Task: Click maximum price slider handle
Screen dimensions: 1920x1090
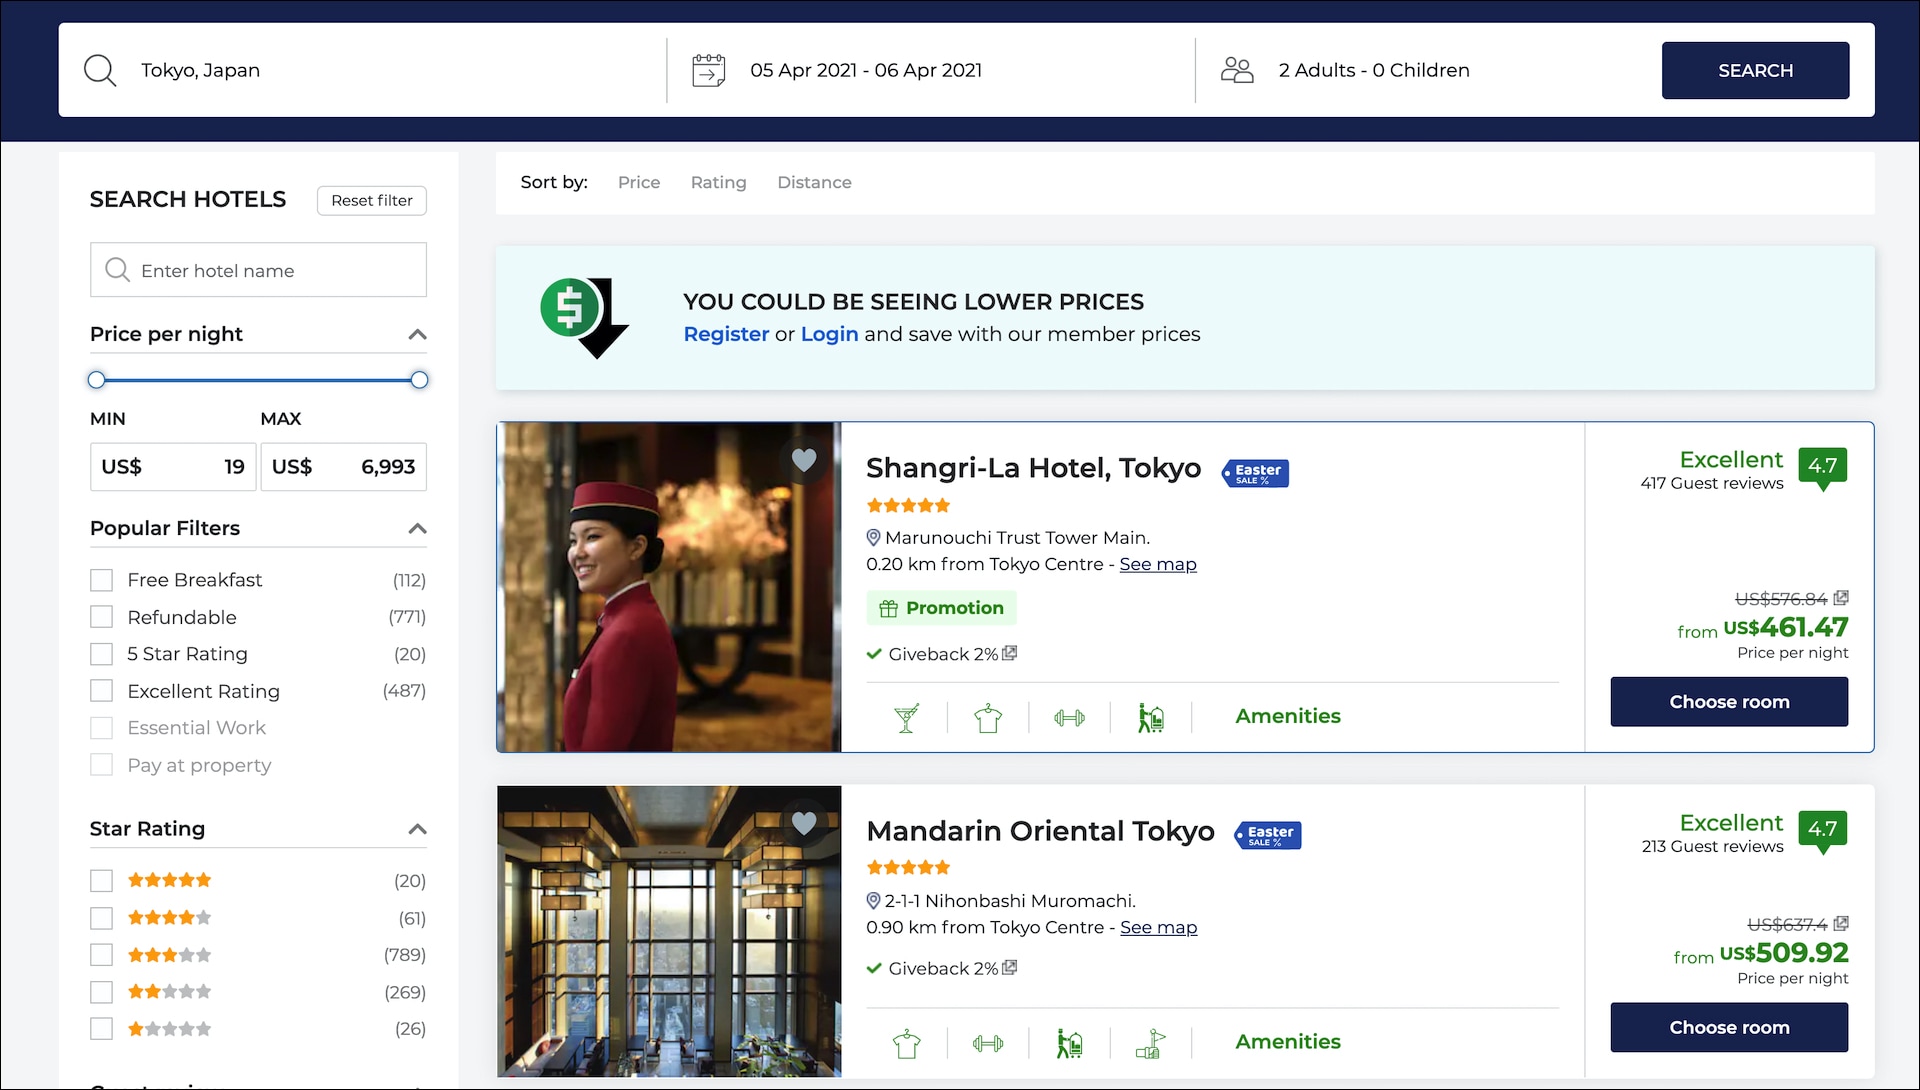Action: coord(419,380)
